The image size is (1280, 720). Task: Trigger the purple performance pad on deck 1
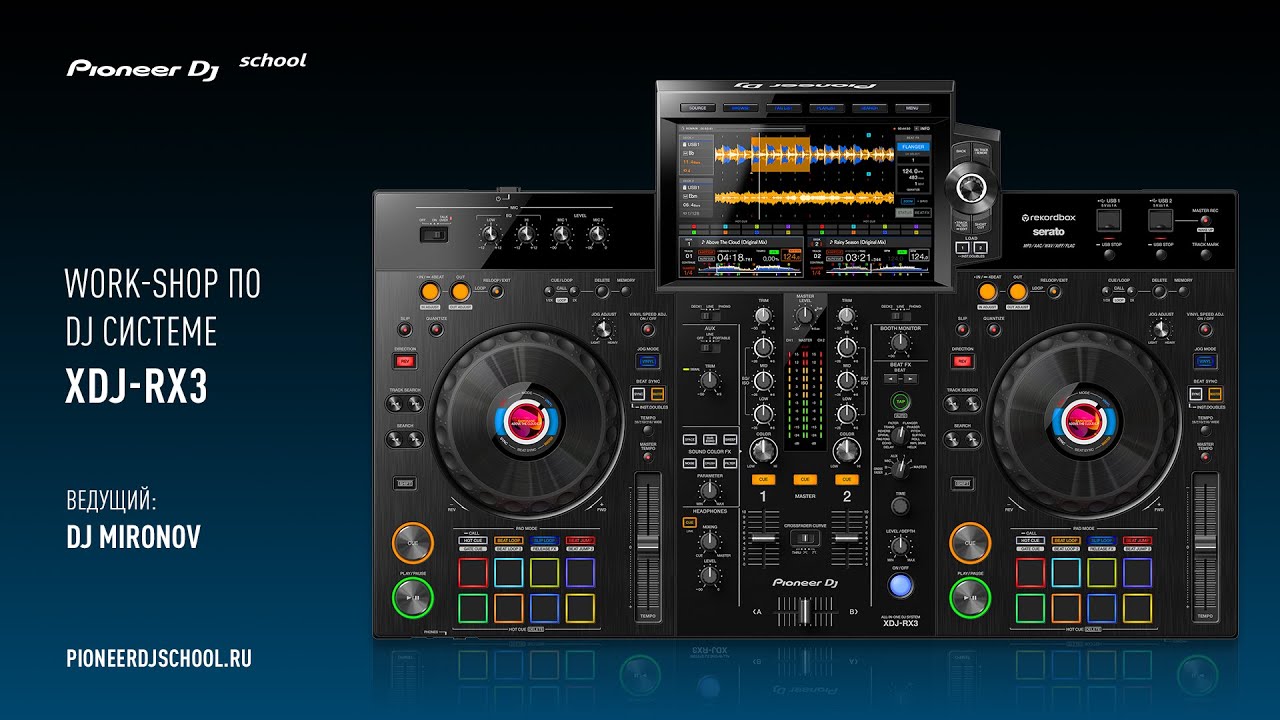pos(580,573)
